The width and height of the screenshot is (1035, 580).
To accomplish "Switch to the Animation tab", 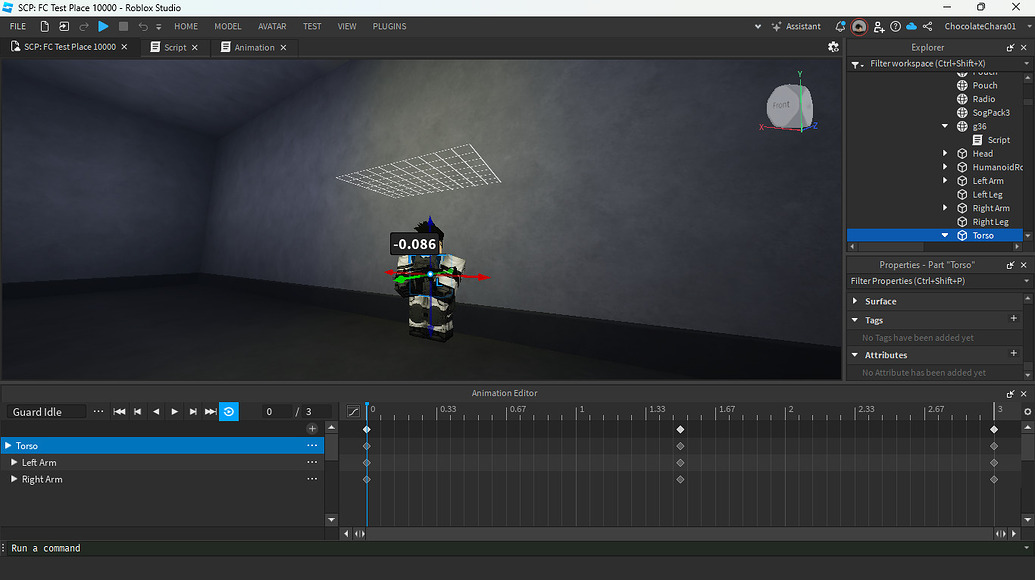I will click(253, 46).
